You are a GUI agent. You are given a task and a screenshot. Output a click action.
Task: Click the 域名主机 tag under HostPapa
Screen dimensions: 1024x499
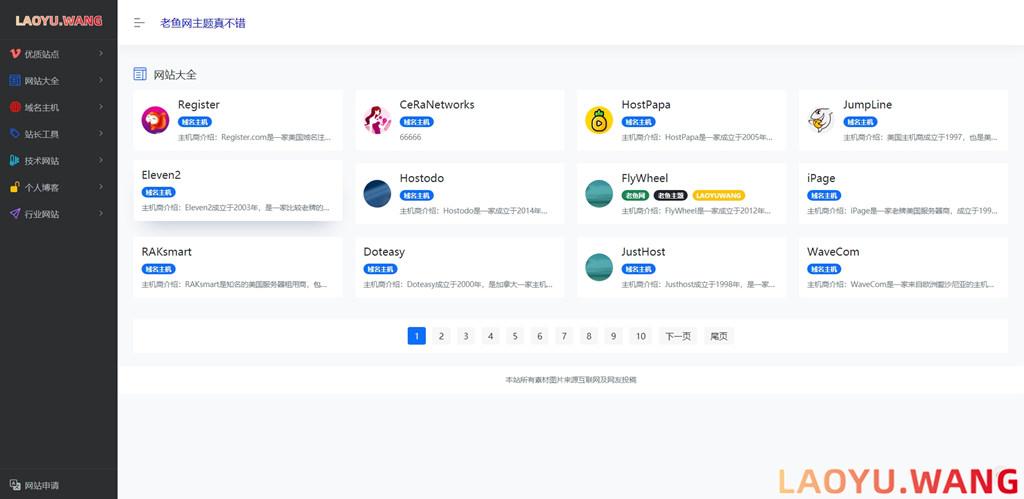[x=638, y=121]
